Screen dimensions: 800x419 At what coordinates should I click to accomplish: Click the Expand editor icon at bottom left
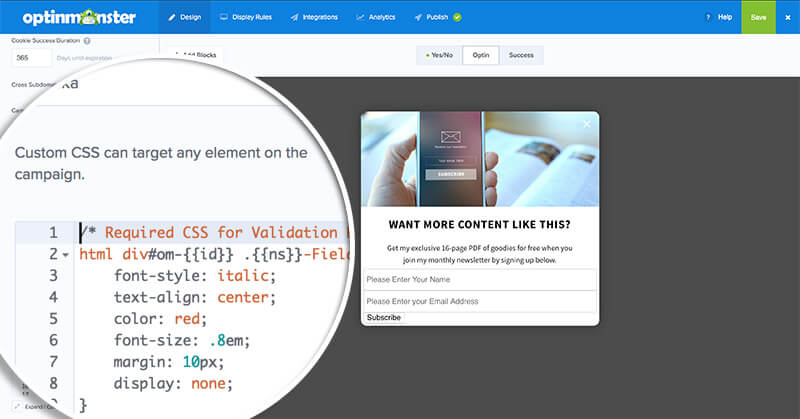pyautogui.click(x=16, y=407)
